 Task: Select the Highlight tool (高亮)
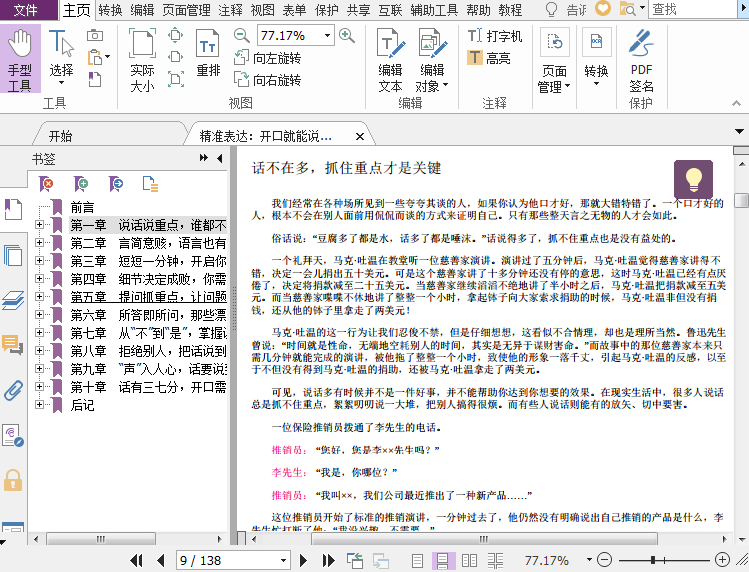(489, 58)
